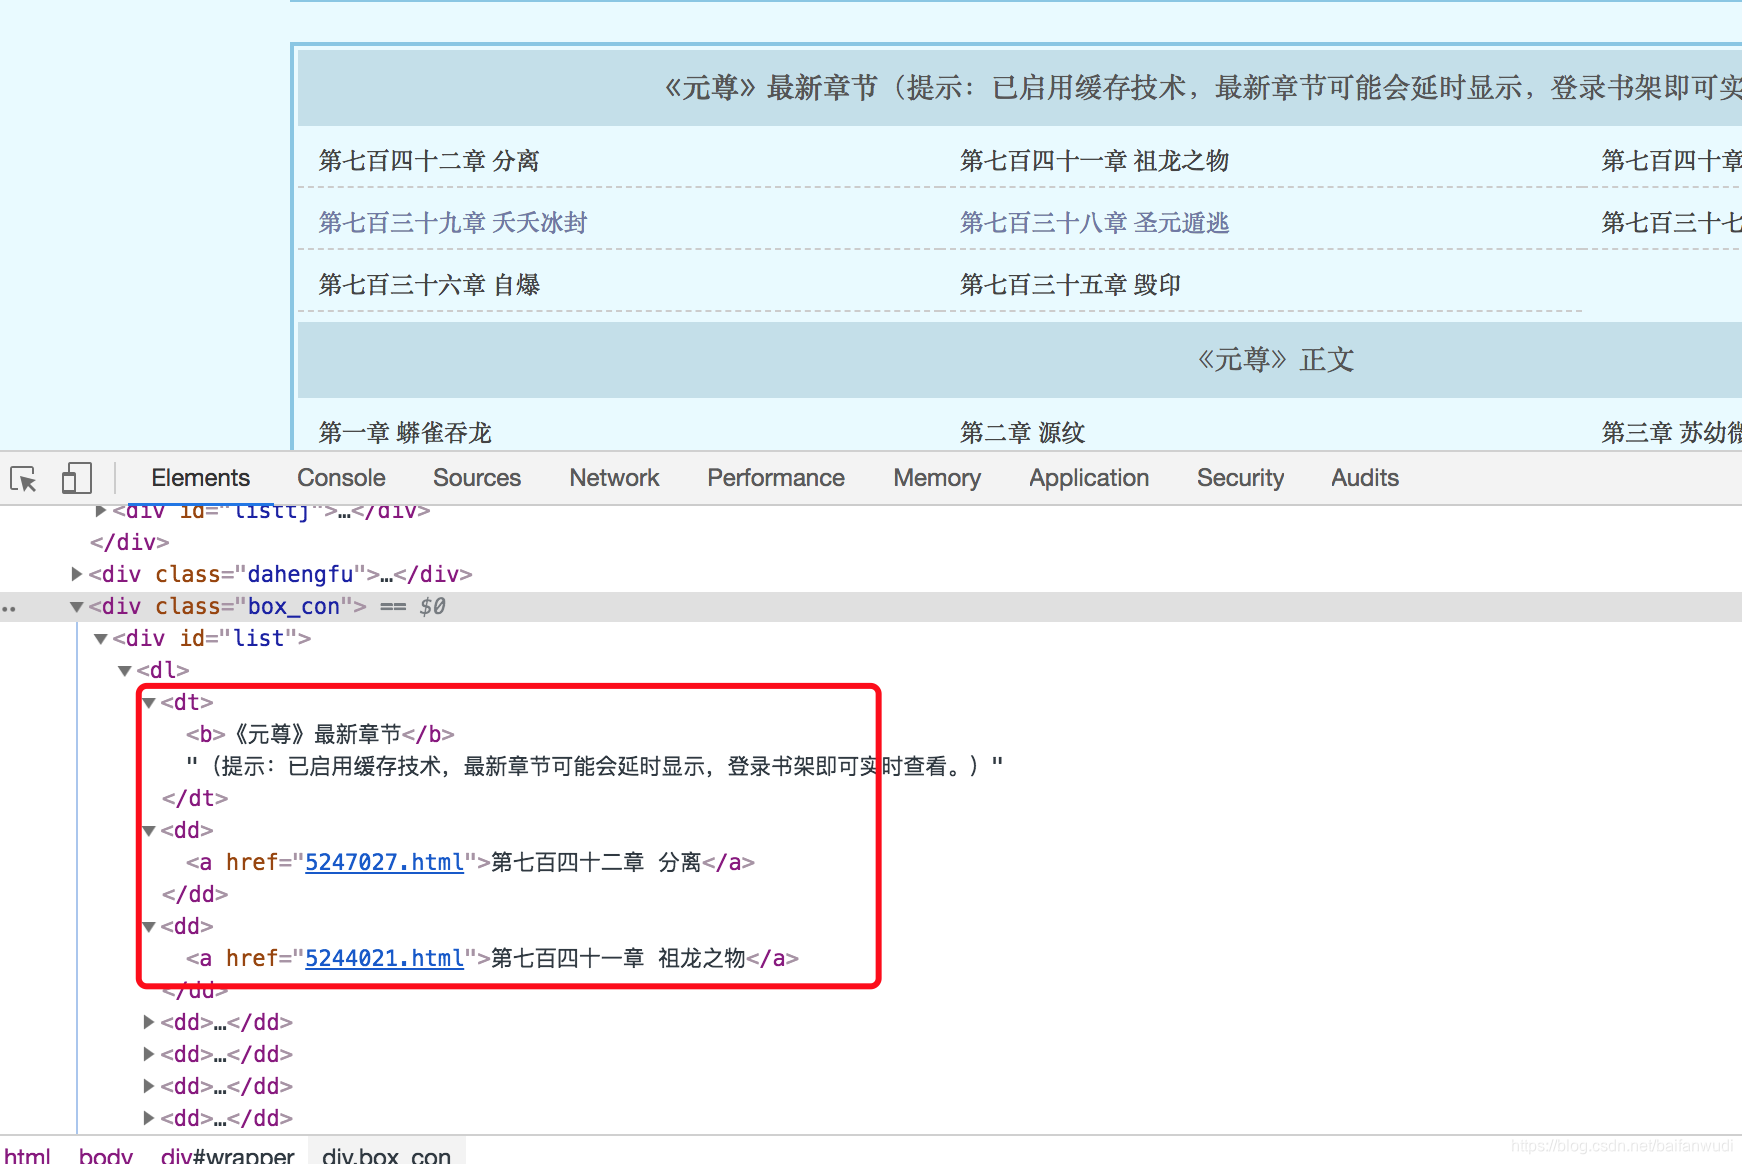Open the Audits tab
Image resolution: width=1742 pixels, height=1164 pixels.
tap(1364, 478)
